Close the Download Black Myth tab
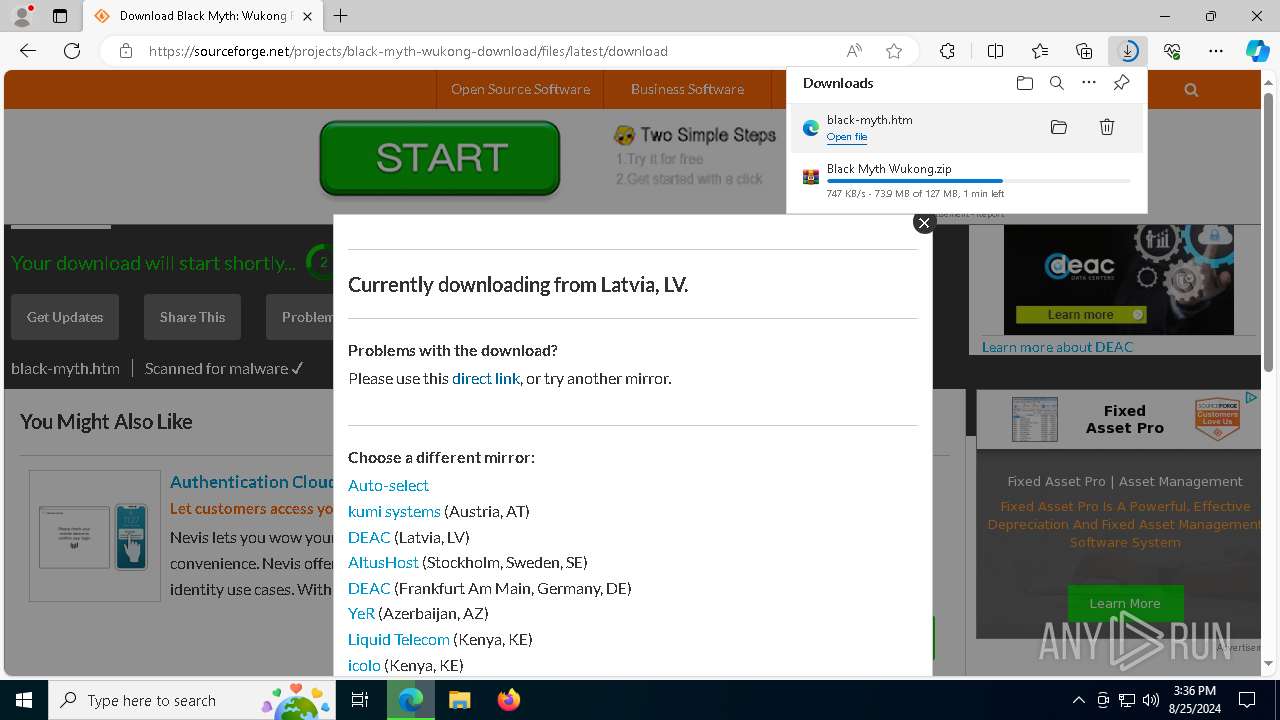Image resolution: width=1280 pixels, height=720 pixels. point(307,16)
